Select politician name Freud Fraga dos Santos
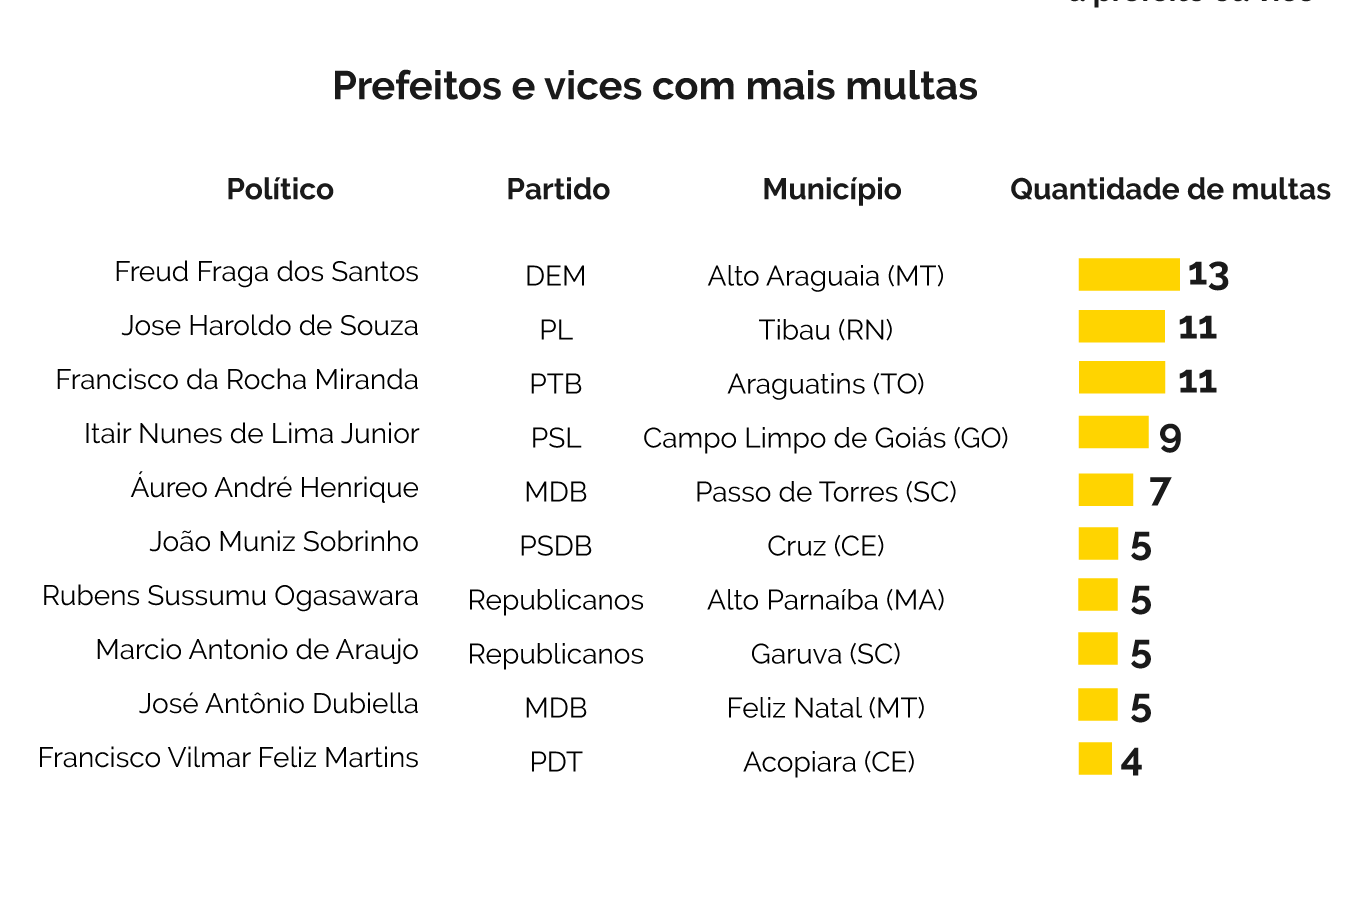 266,272
